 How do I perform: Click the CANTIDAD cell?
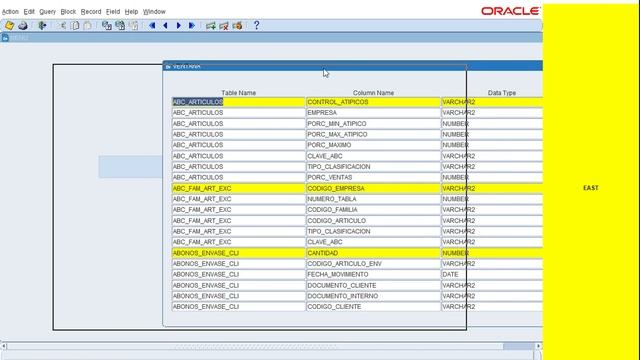click(373, 253)
